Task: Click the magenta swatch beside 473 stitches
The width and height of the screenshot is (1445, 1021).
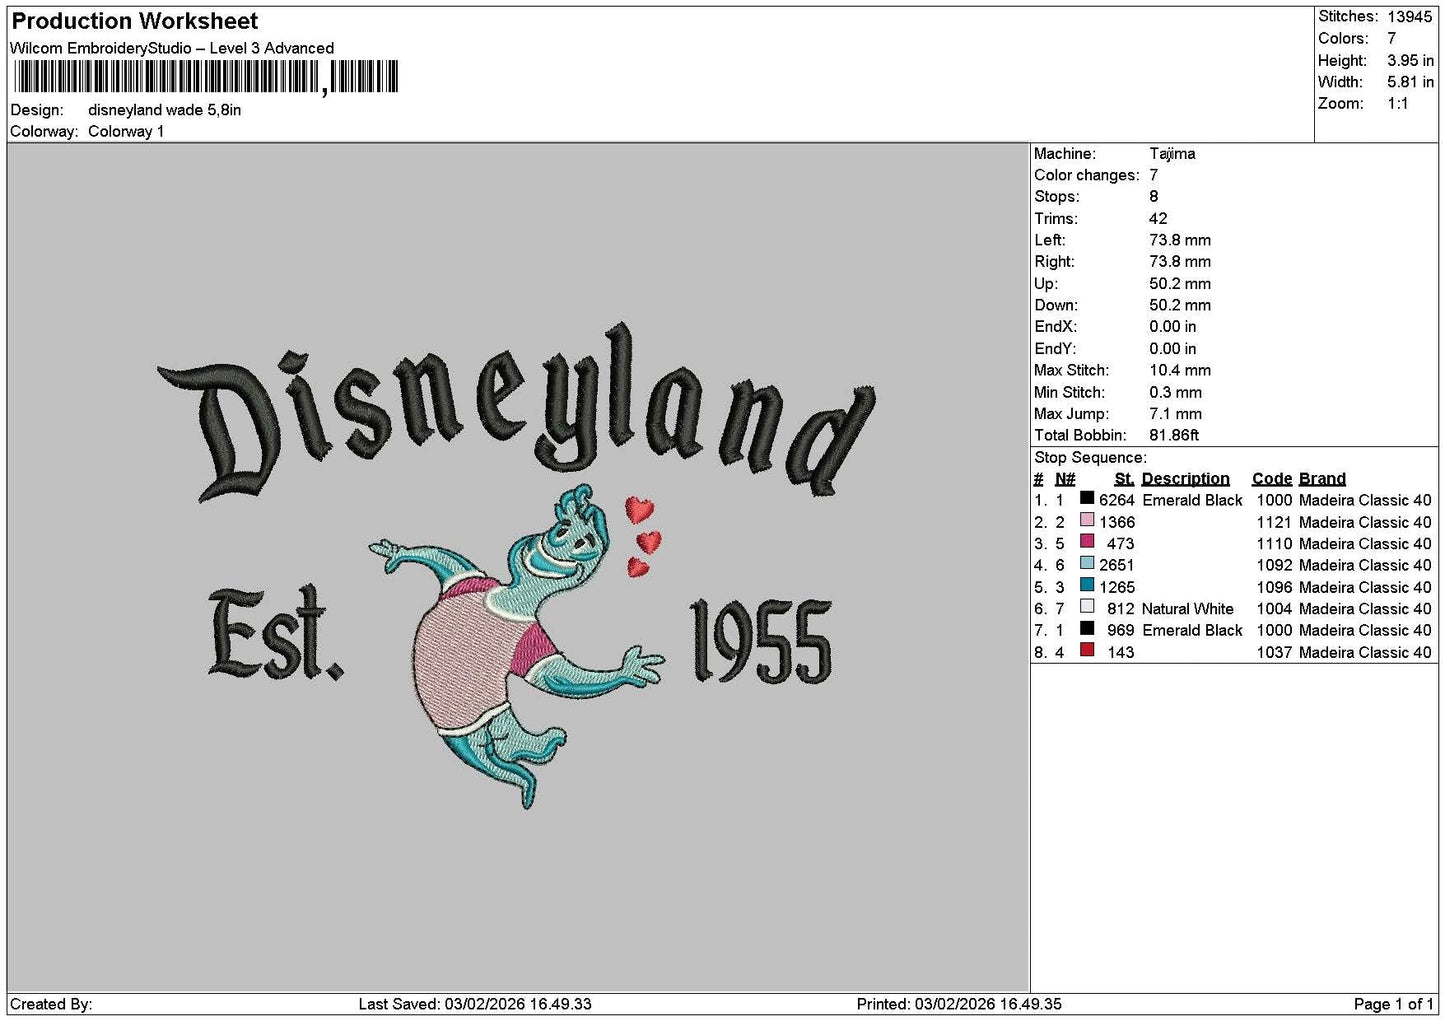Action: [1087, 542]
